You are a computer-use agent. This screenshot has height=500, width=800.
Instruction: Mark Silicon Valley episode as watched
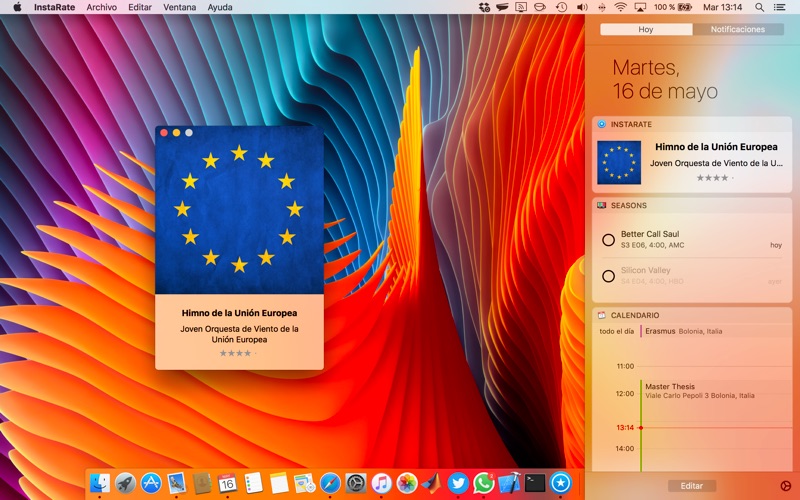[608, 276]
